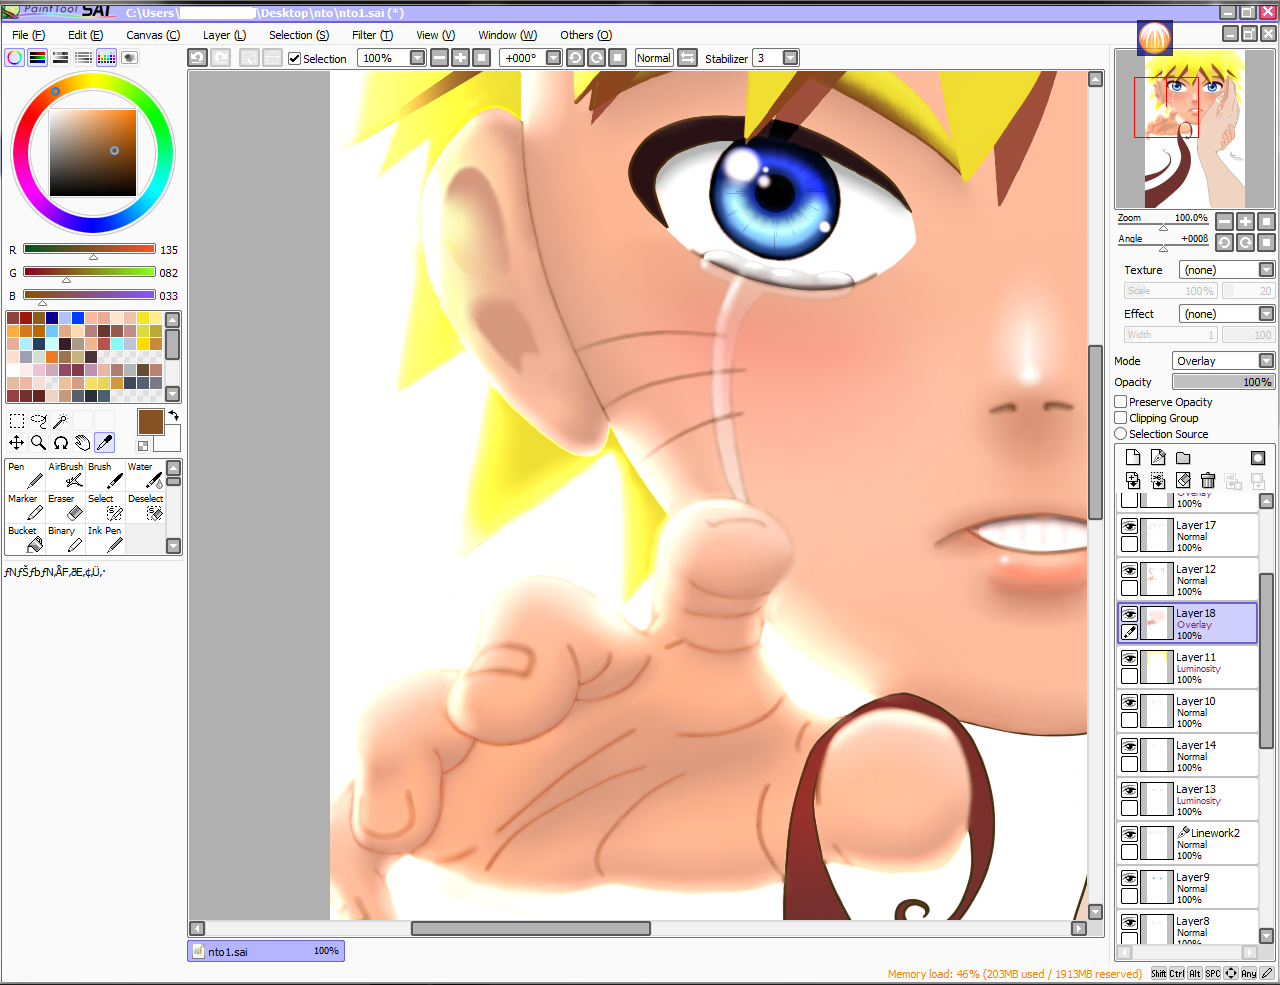The height and width of the screenshot is (985, 1280).
Task: Toggle the Selection checkbox
Action: tap(294, 59)
